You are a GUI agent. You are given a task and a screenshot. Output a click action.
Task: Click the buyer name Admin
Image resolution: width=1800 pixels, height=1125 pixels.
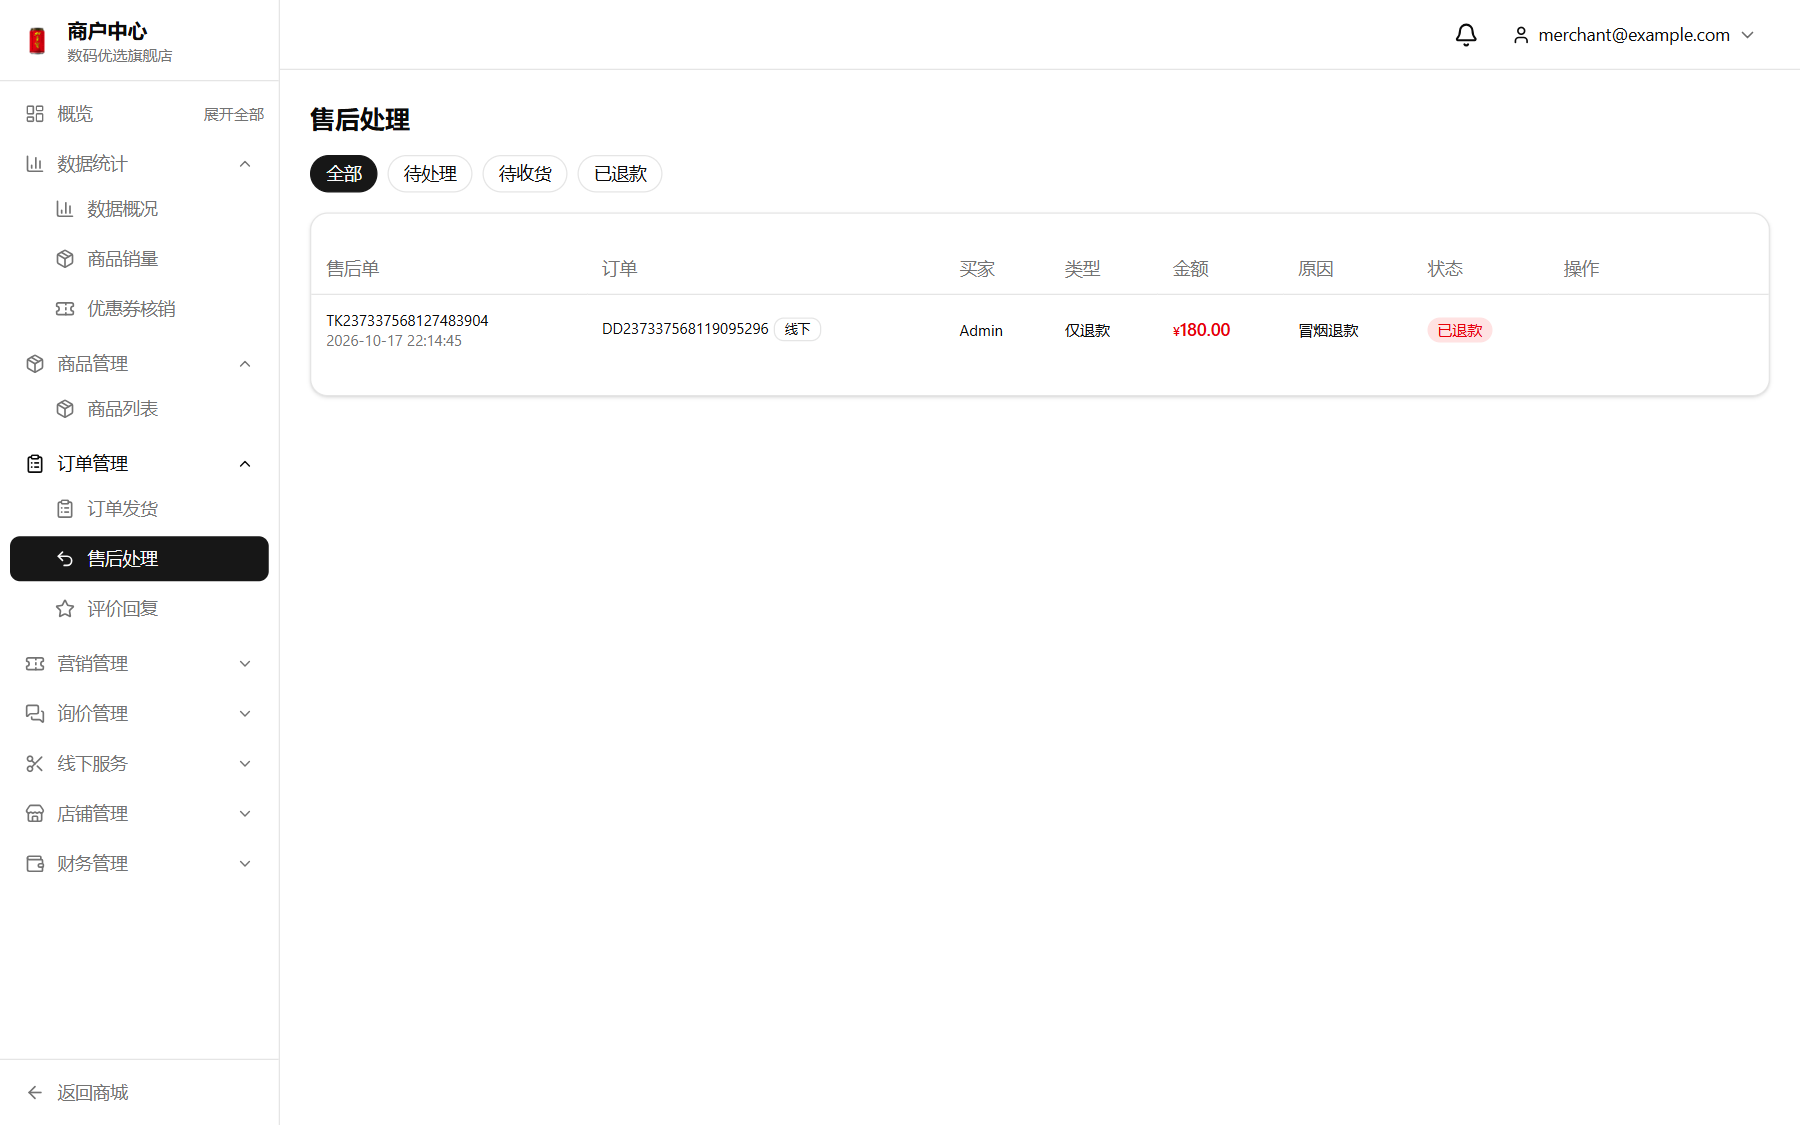pos(981,331)
